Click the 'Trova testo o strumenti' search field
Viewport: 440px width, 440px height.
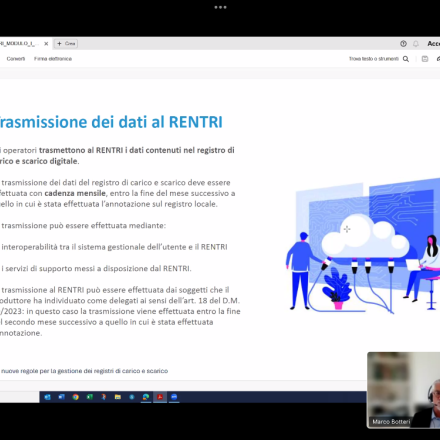[x=374, y=59]
